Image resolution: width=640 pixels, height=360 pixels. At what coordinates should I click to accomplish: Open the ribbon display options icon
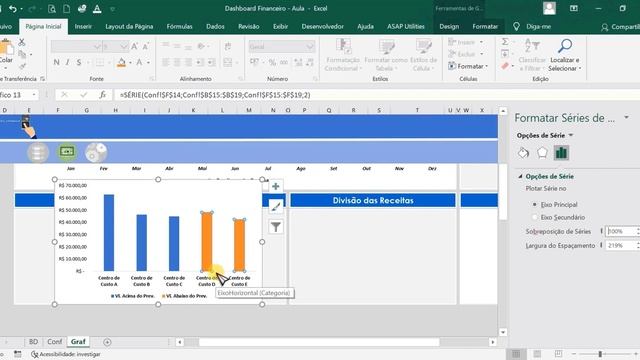point(573,8)
